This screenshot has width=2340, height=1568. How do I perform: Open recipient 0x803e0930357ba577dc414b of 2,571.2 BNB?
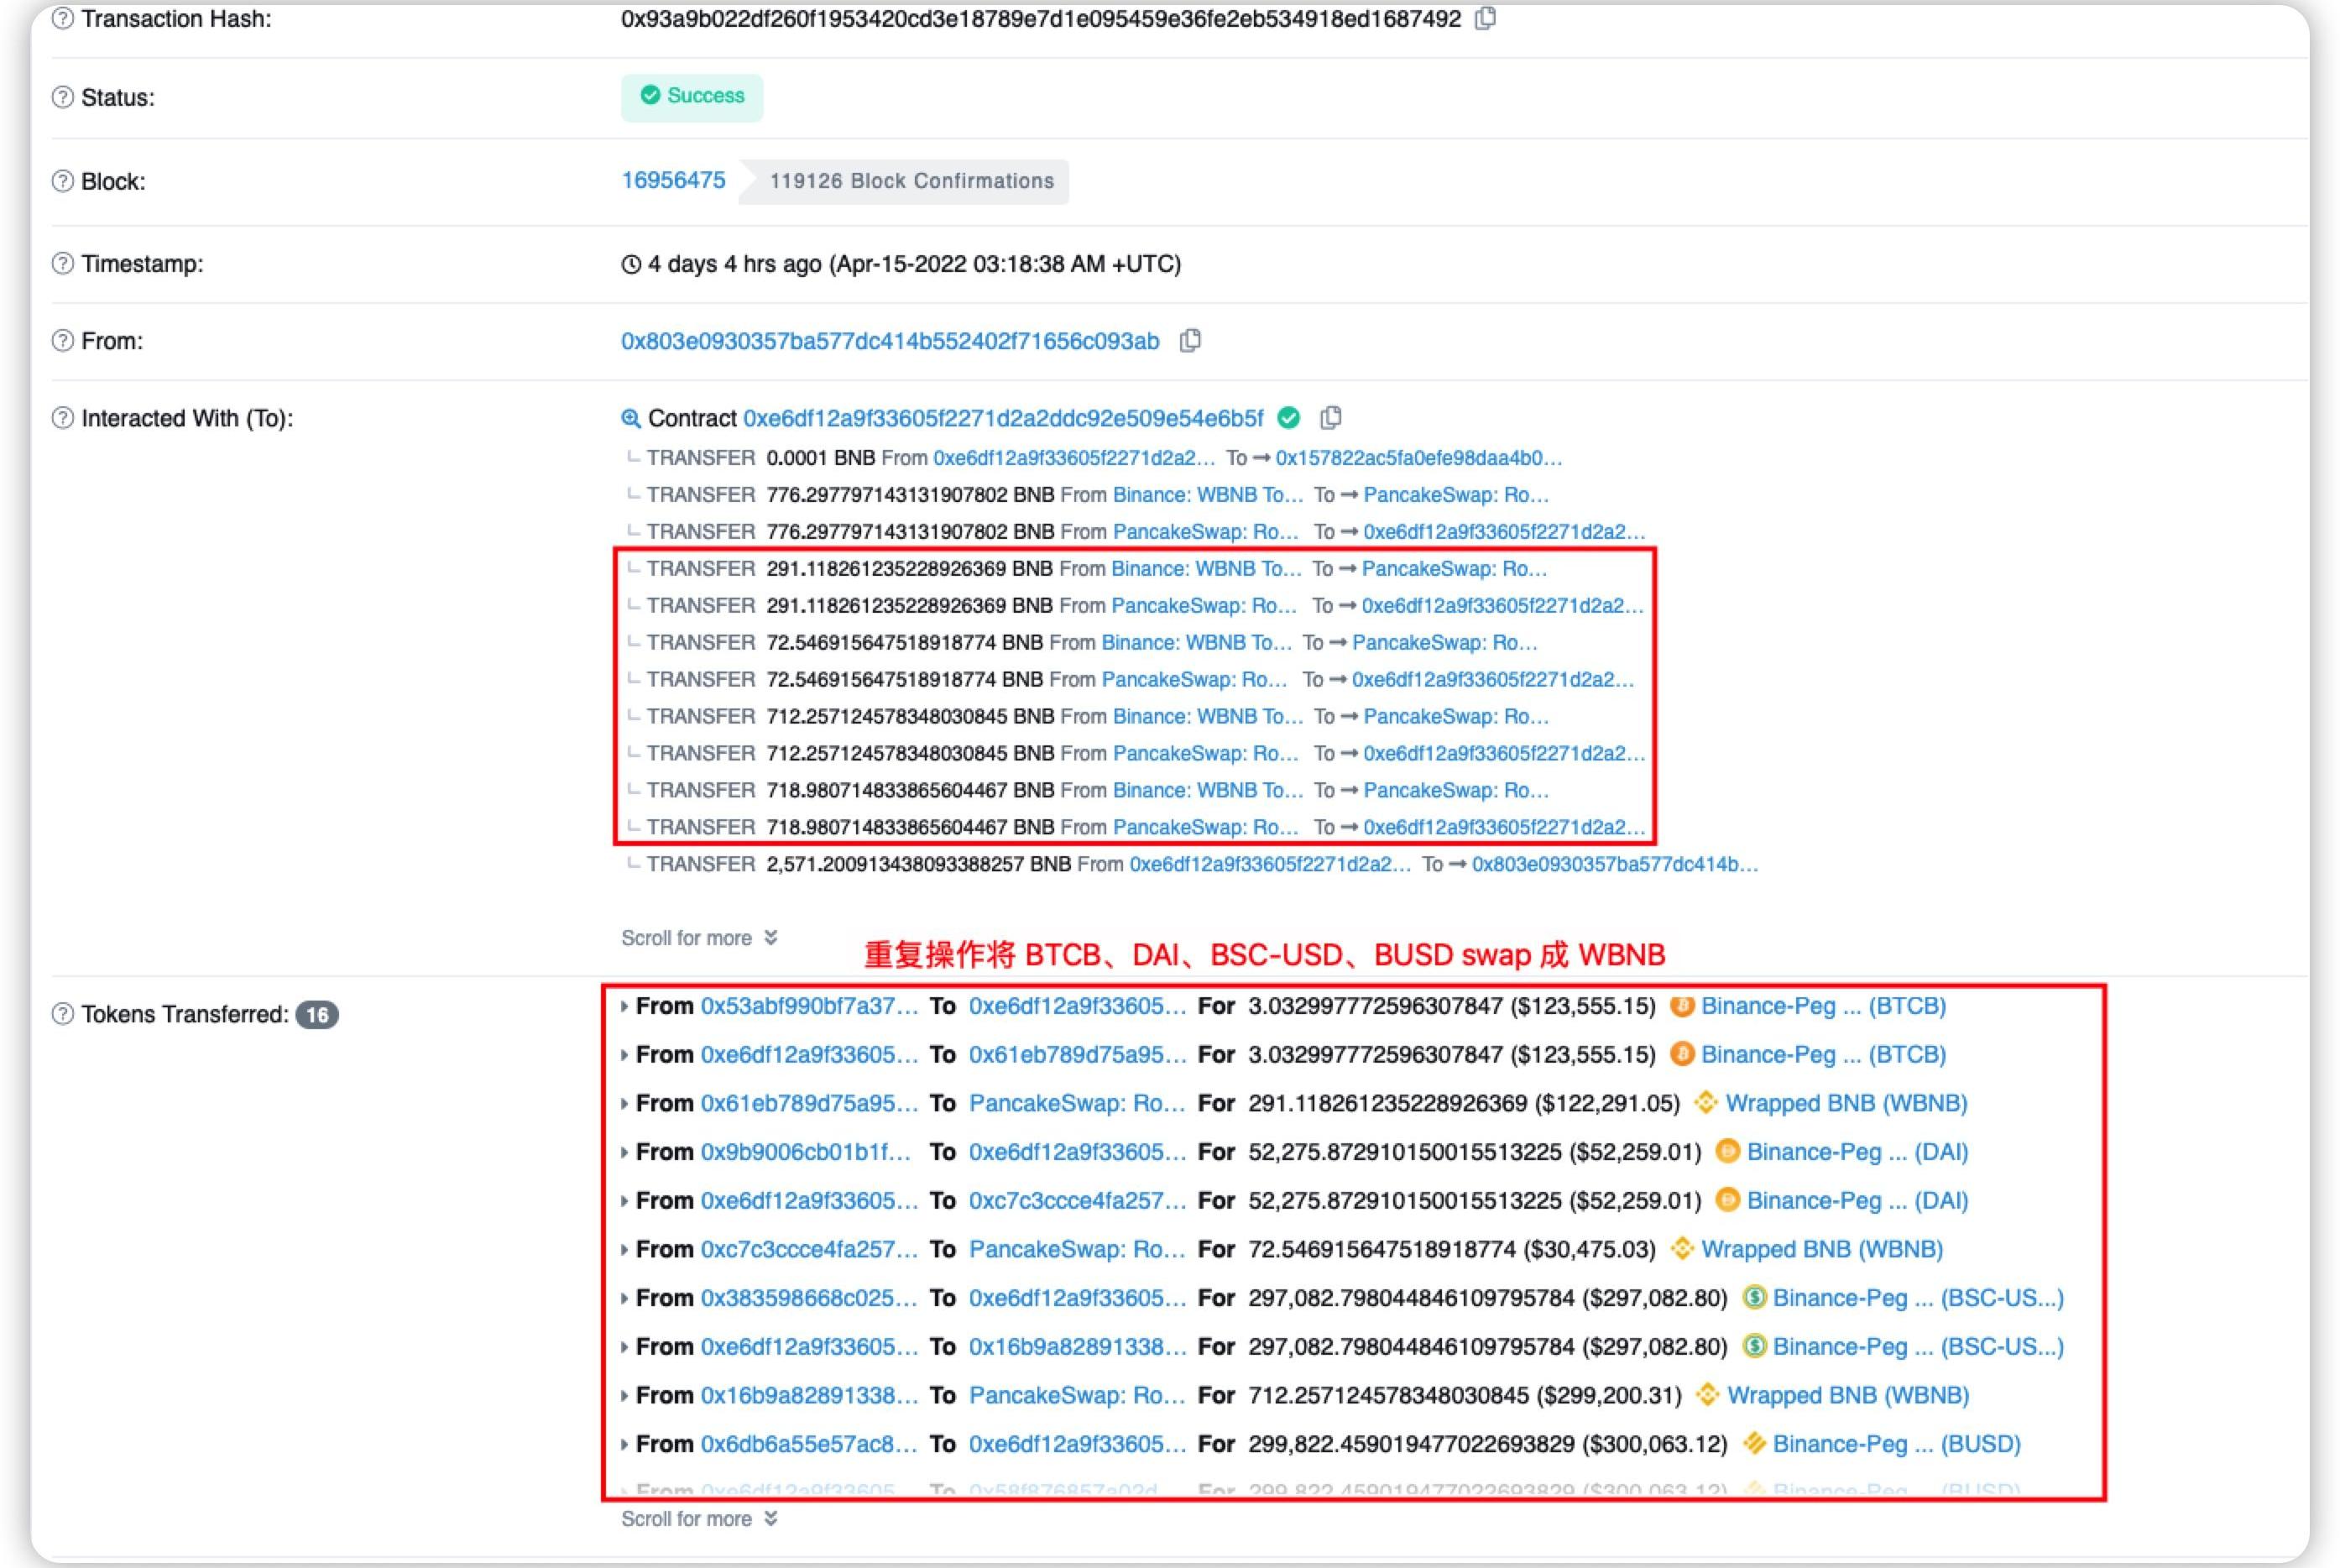click(1614, 864)
